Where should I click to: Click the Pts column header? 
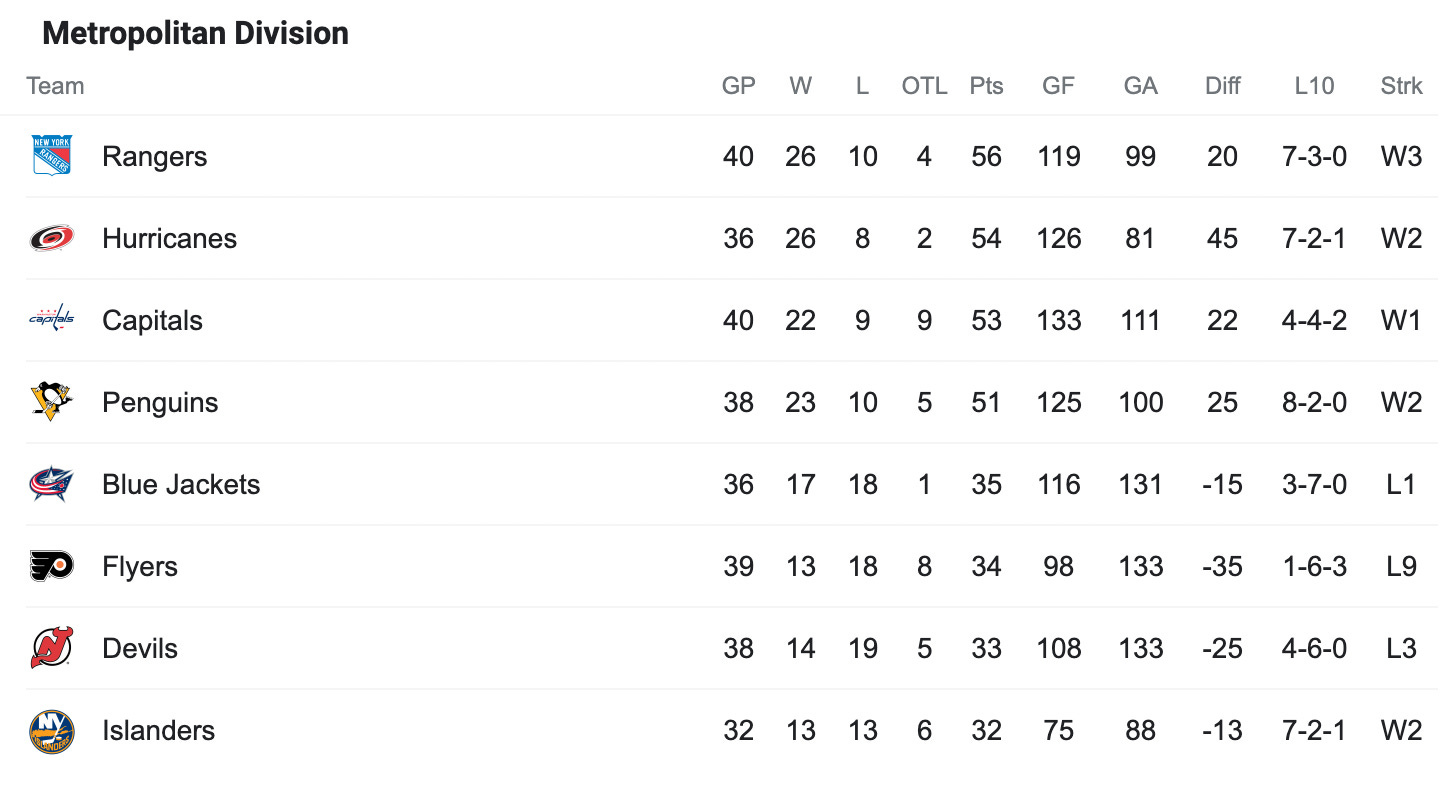[x=986, y=86]
